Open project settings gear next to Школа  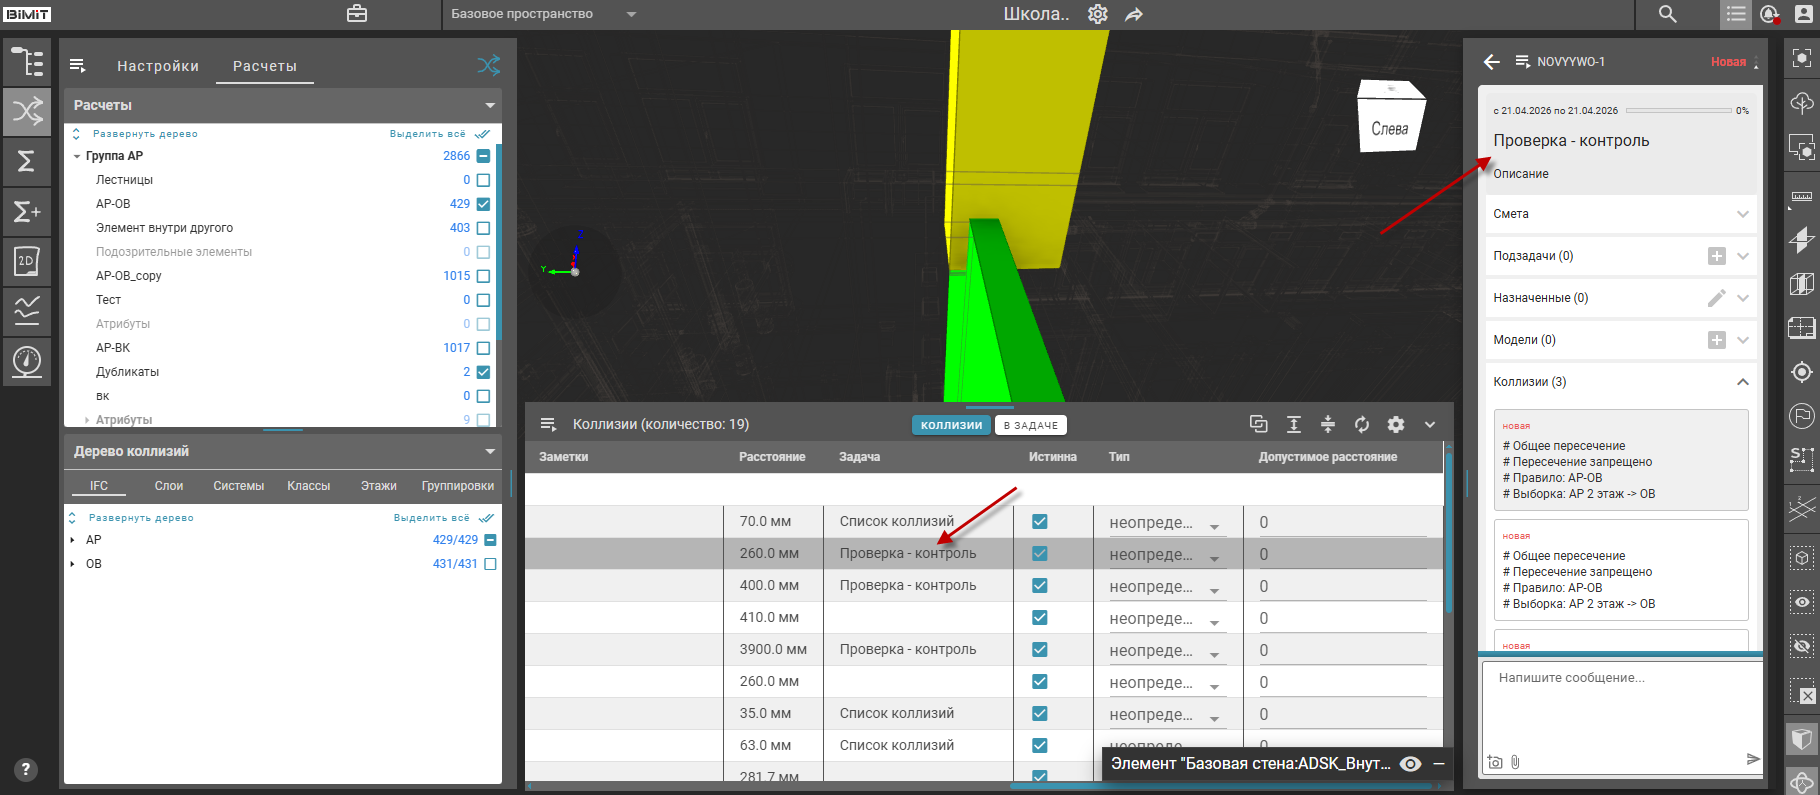click(1098, 14)
